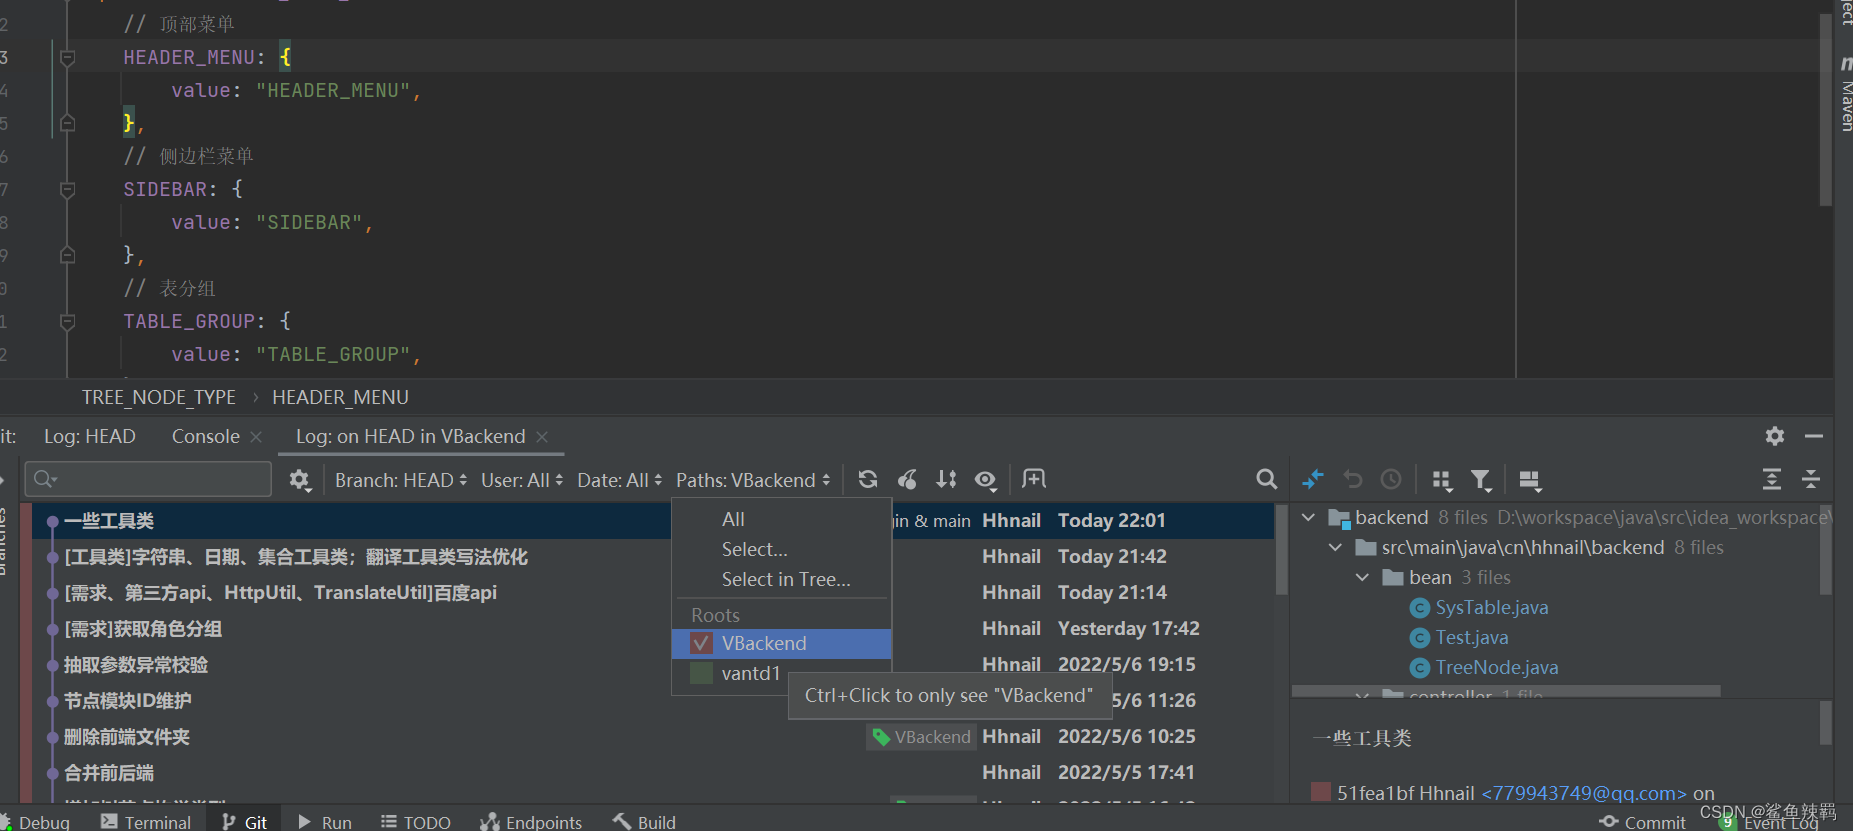Screen dimensions: 1853x831
Task: Collapse the bean folder node
Action: coord(1362,577)
